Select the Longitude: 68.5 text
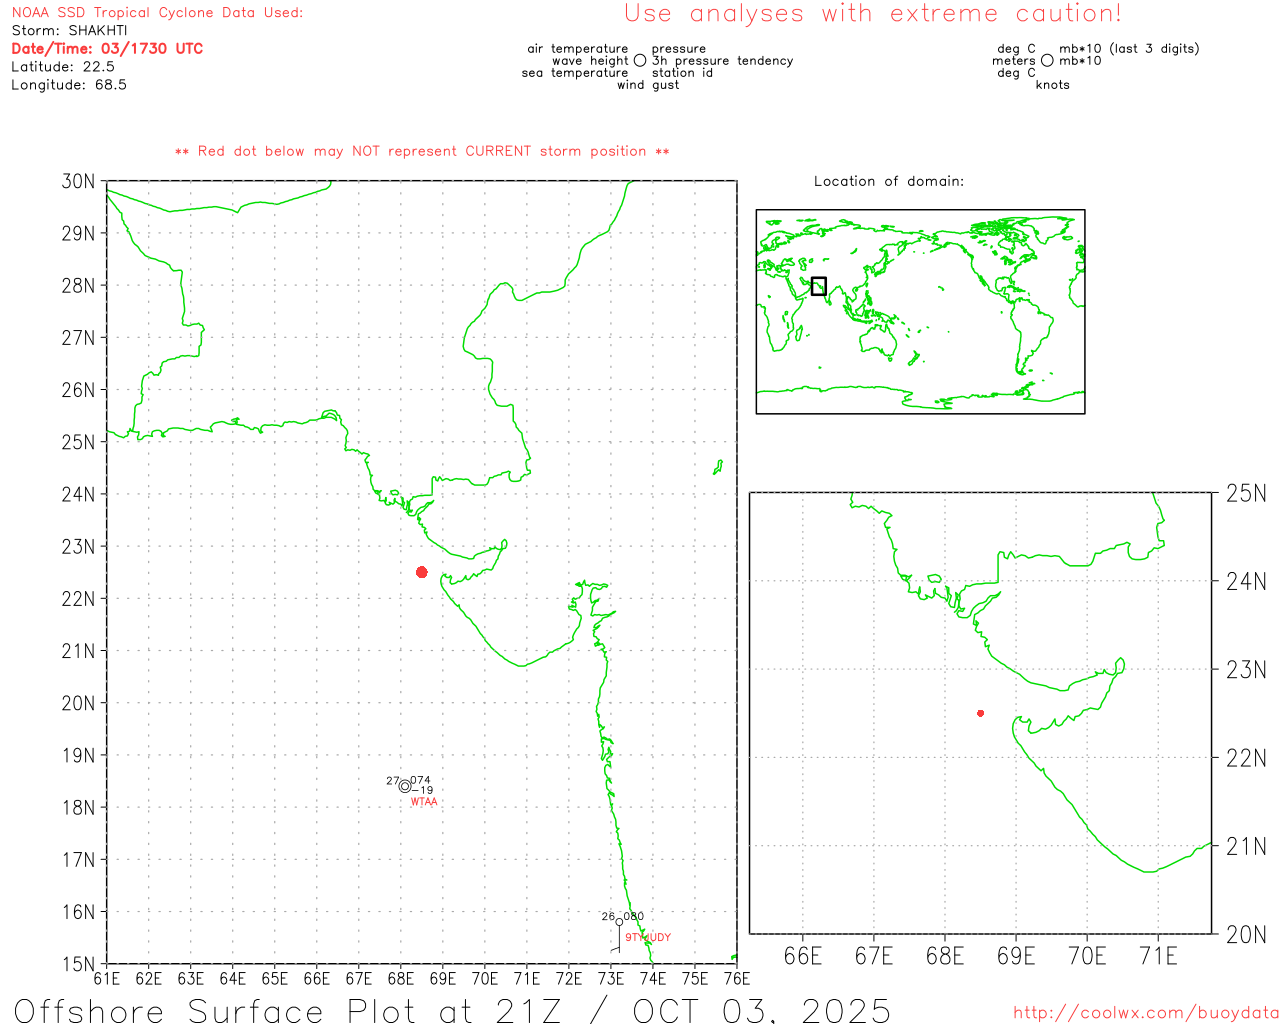The width and height of the screenshot is (1280, 1024). pyautogui.click(x=69, y=85)
